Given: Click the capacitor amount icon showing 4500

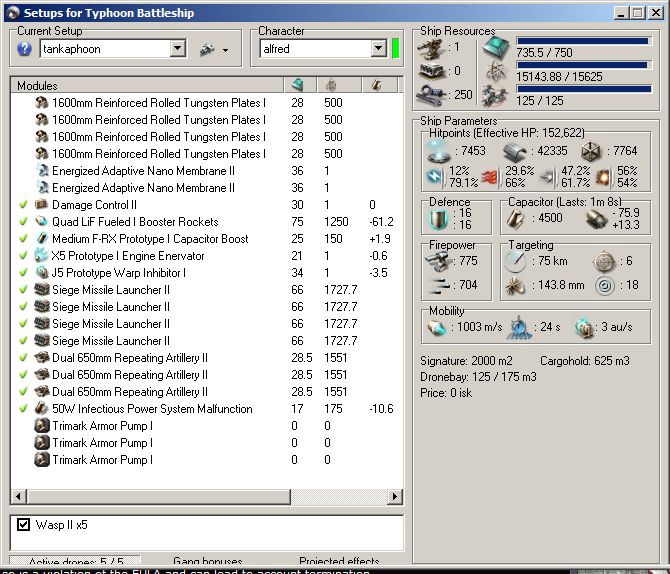Looking at the screenshot, I should coord(516,219).
